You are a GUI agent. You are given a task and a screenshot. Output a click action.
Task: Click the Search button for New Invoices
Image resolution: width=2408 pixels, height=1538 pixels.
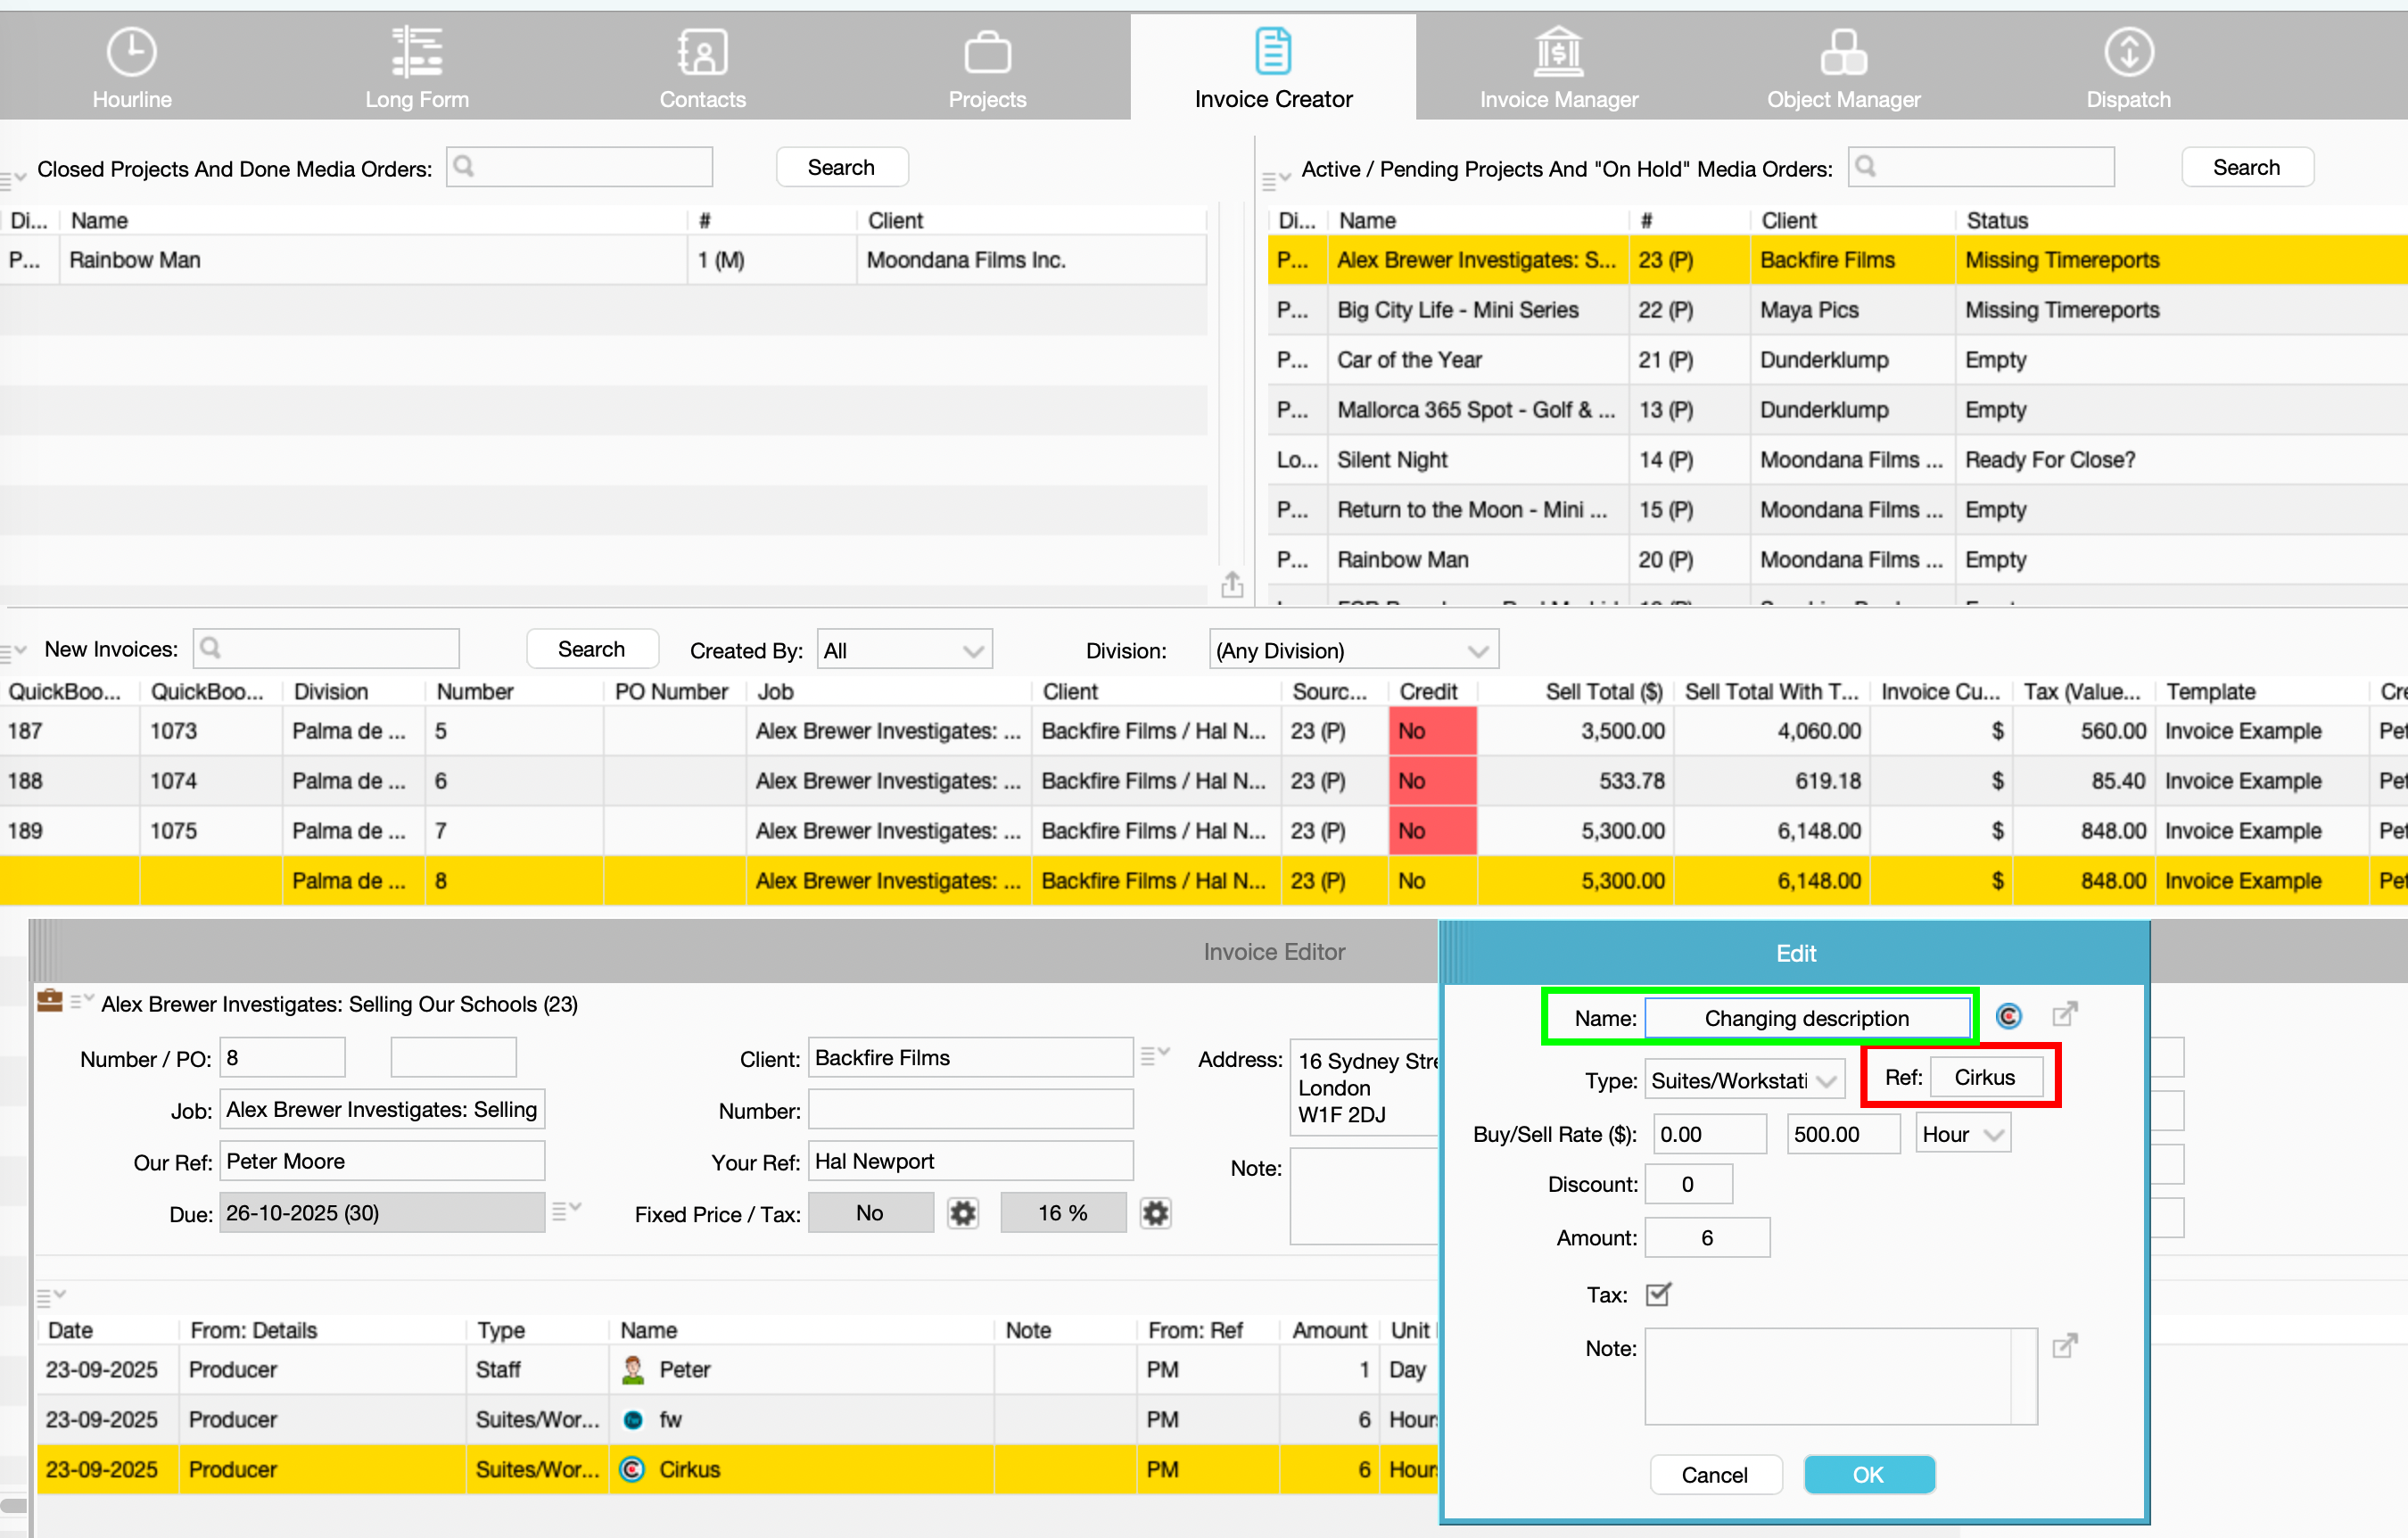pos(591,649)
